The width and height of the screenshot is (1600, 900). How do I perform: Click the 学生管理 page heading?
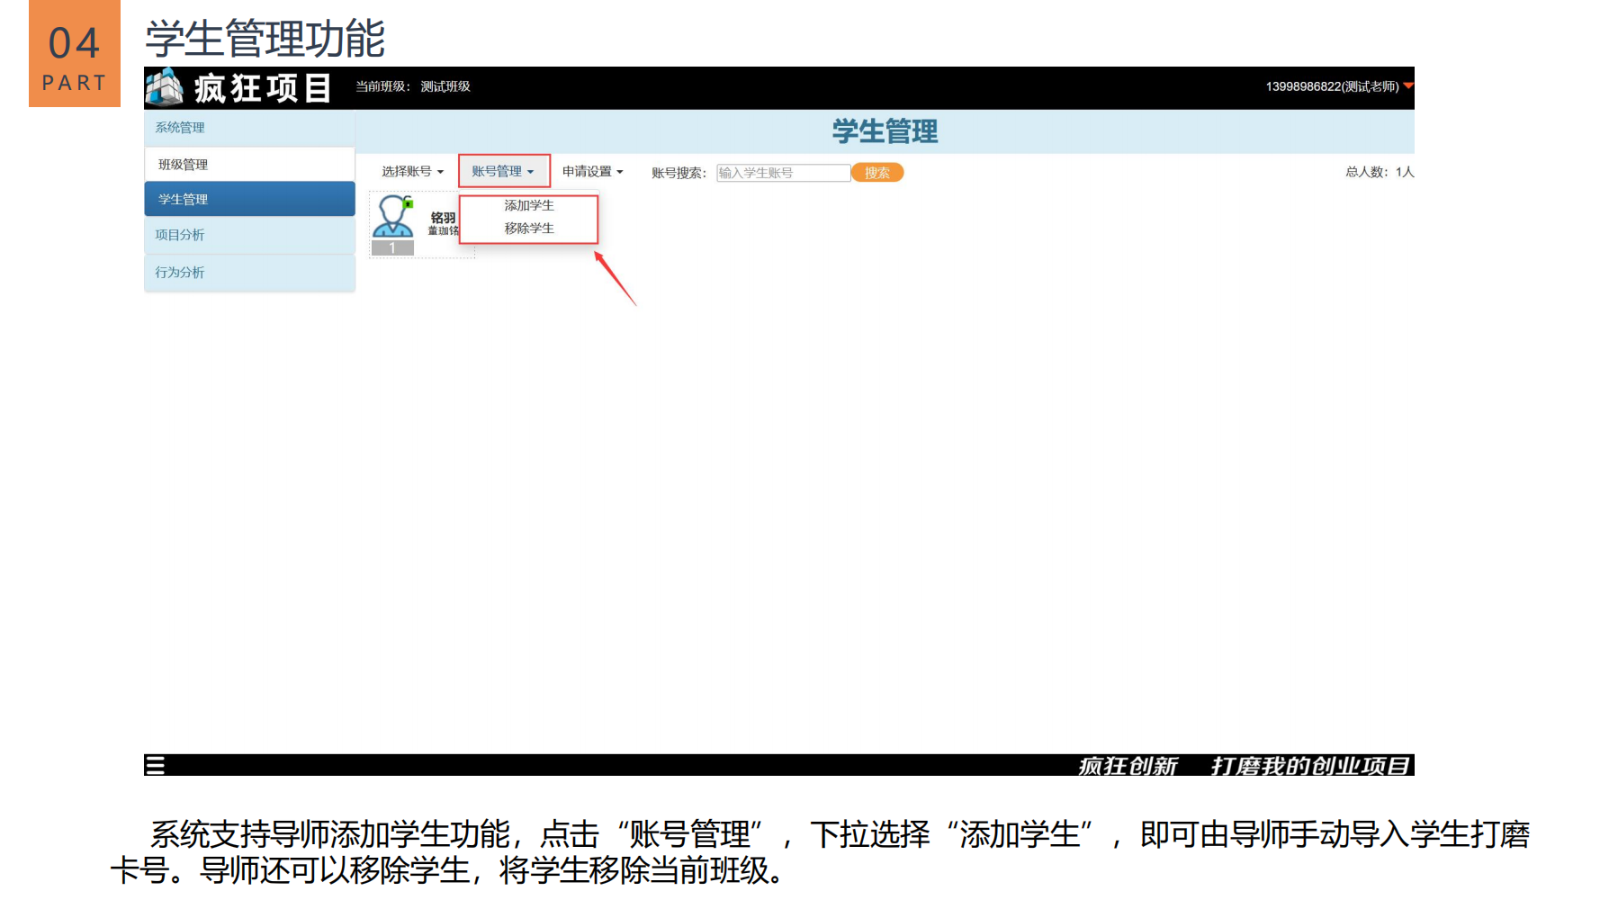(885, 131)
